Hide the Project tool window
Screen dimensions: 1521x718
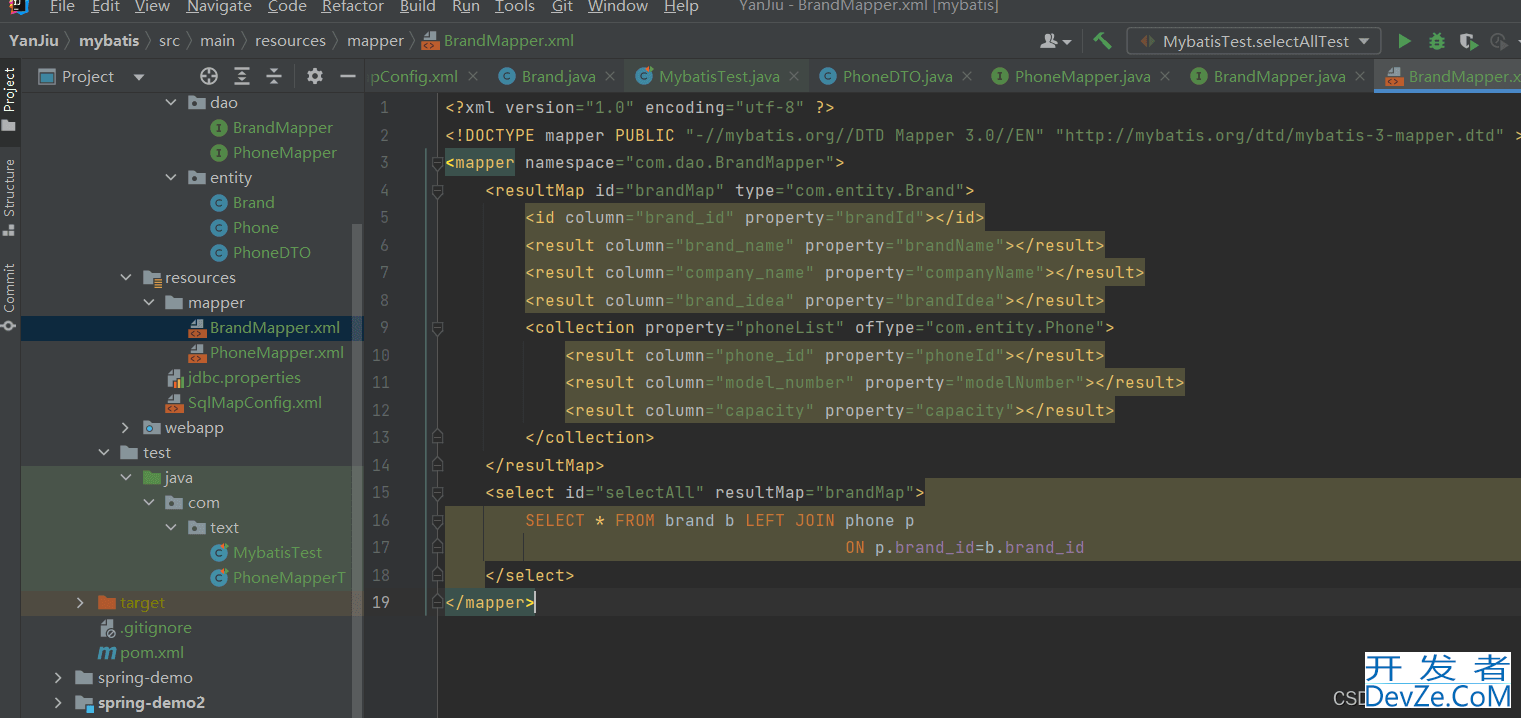pos(347,76)
